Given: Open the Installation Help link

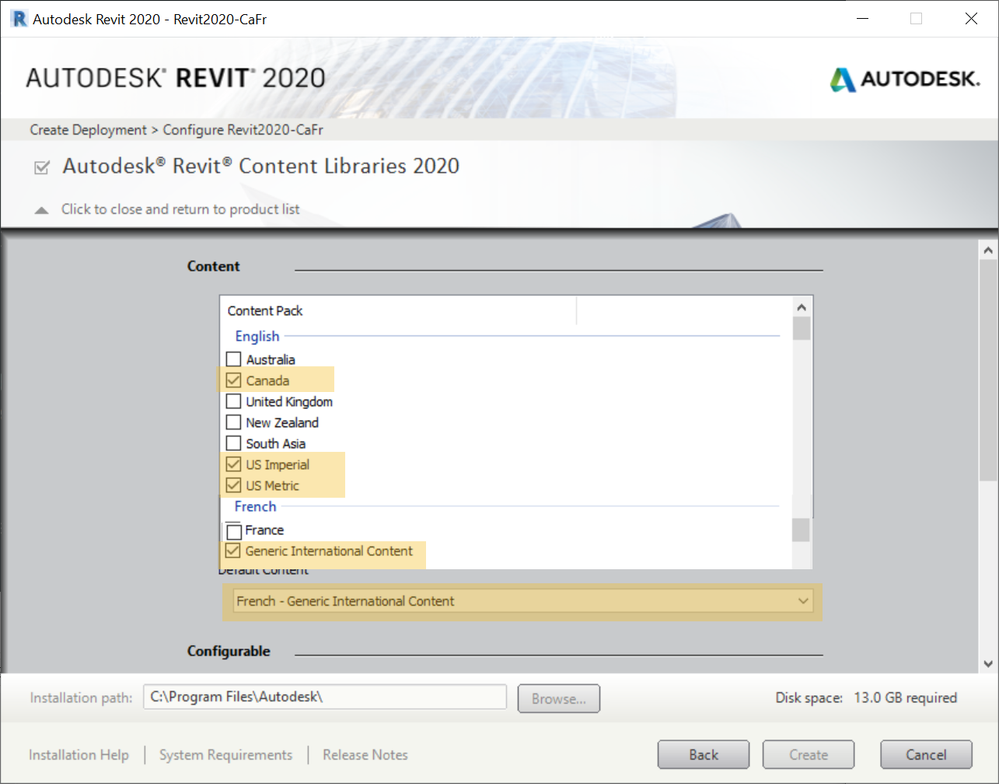Looking at the screenshot, I should click(79, 755).
